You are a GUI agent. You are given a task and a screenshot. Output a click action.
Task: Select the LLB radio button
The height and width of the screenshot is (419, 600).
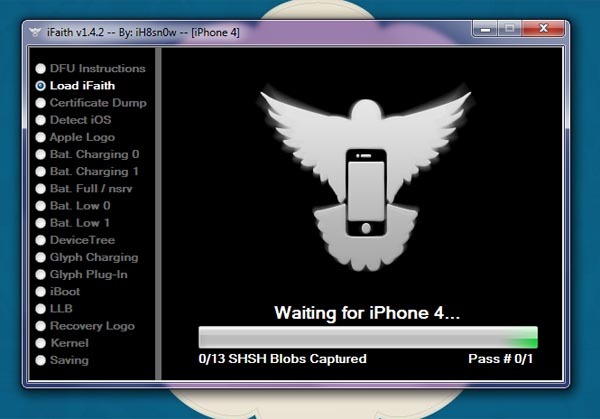pos(41,309)
